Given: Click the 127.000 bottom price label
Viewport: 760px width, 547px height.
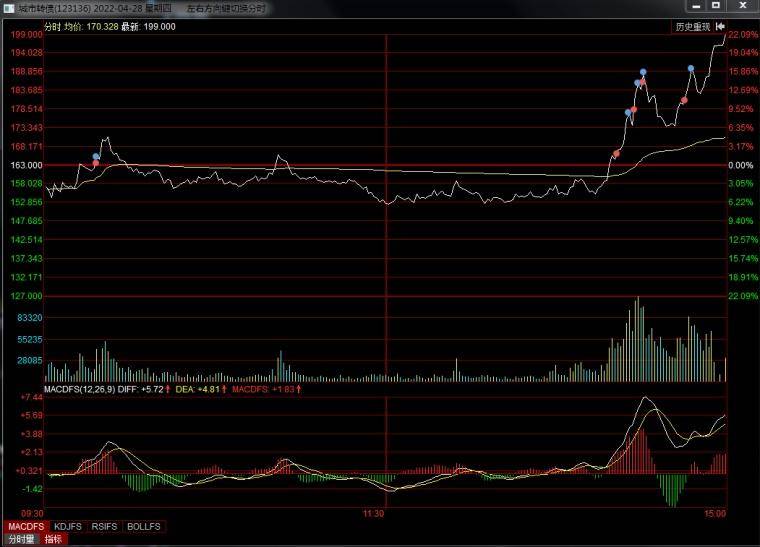Looking at the screenshot, I should pyautogui.click(x=27, y=296).
